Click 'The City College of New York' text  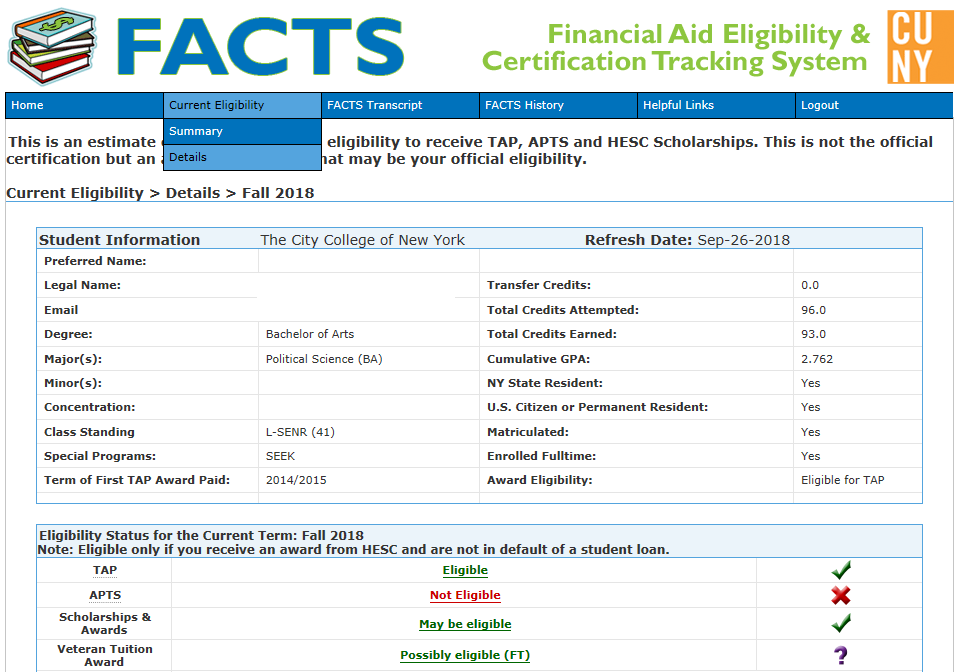[363, 240]
